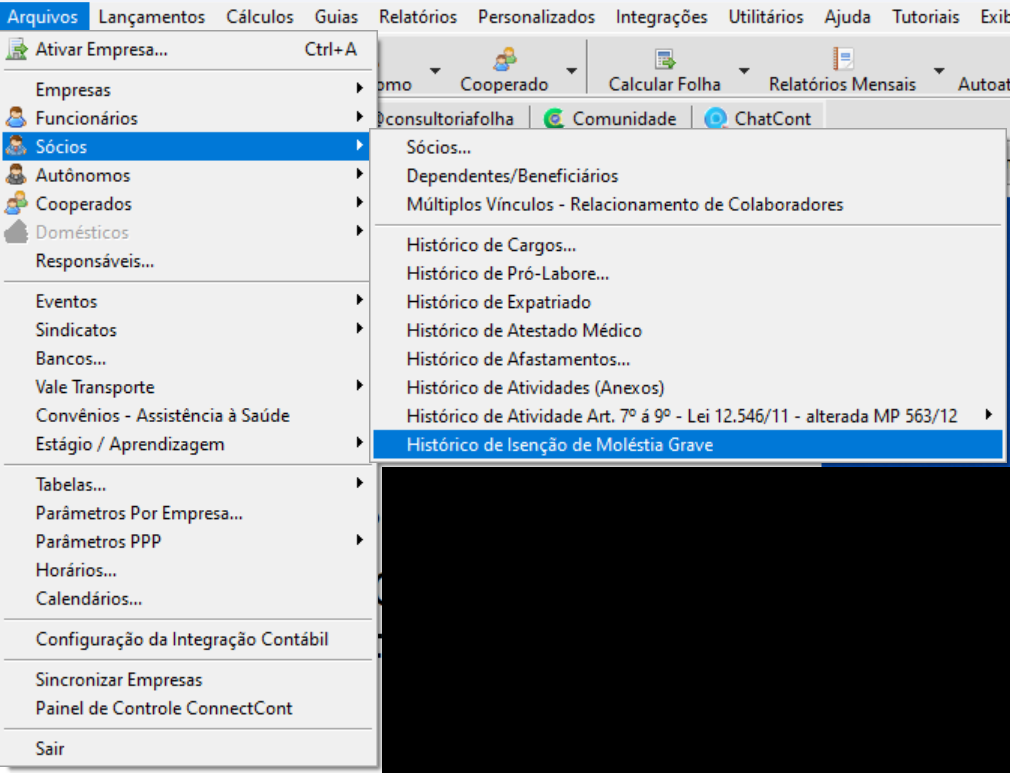The width and height of the screenshot is (1010, 773).
Task: Open dropdown arrow next to Relatórios Mensais
Action: tap(939, 70)
